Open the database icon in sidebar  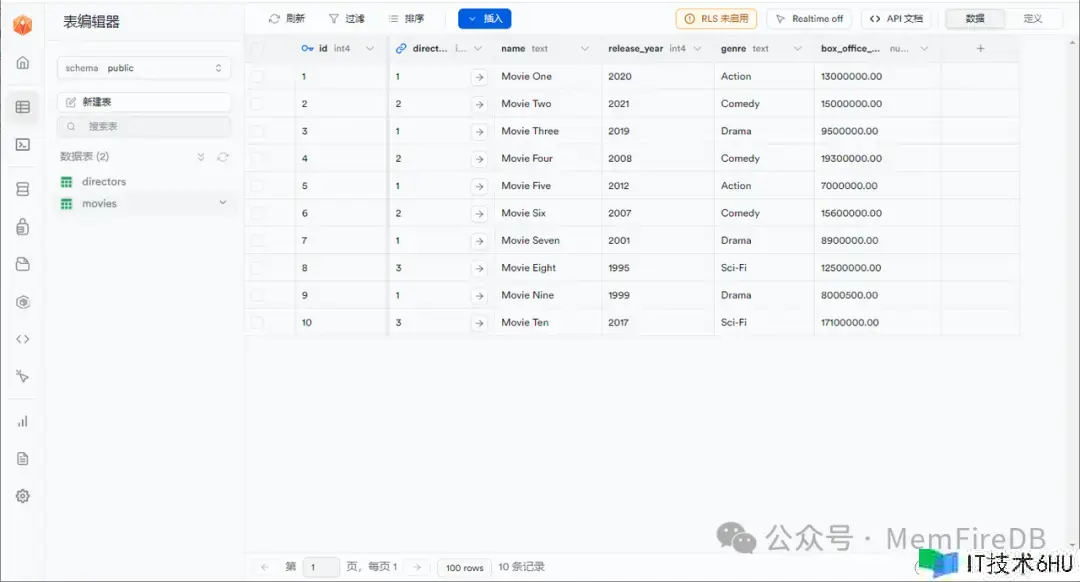(22, 189)
